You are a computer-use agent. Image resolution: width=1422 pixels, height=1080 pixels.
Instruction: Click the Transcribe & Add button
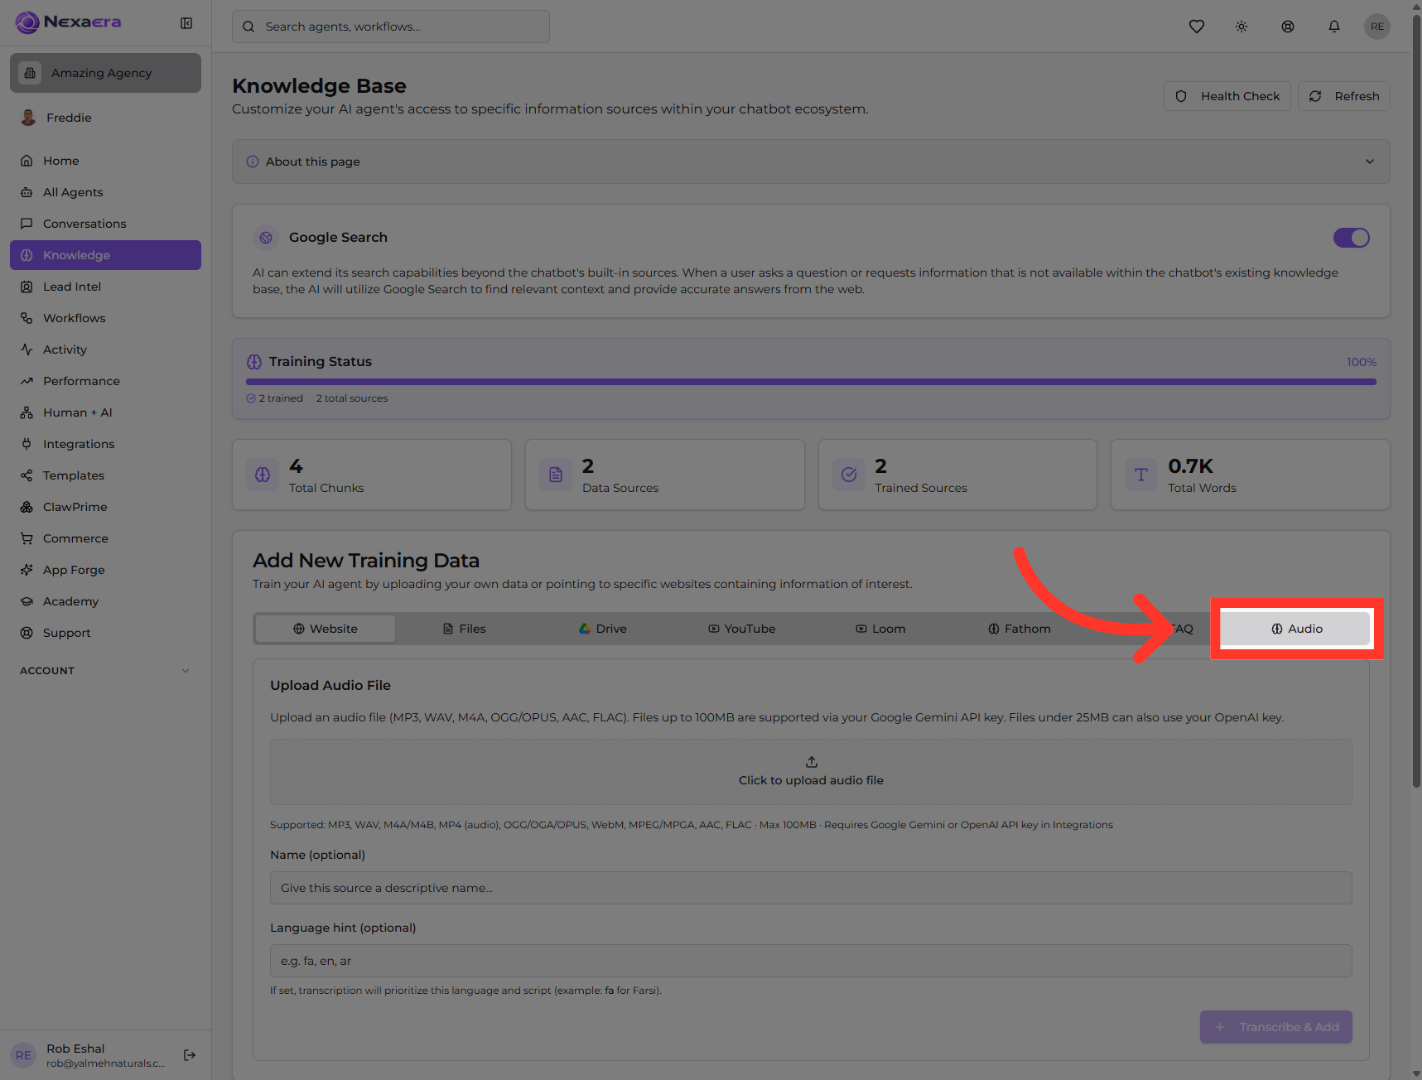(x=1276, y=1027)
